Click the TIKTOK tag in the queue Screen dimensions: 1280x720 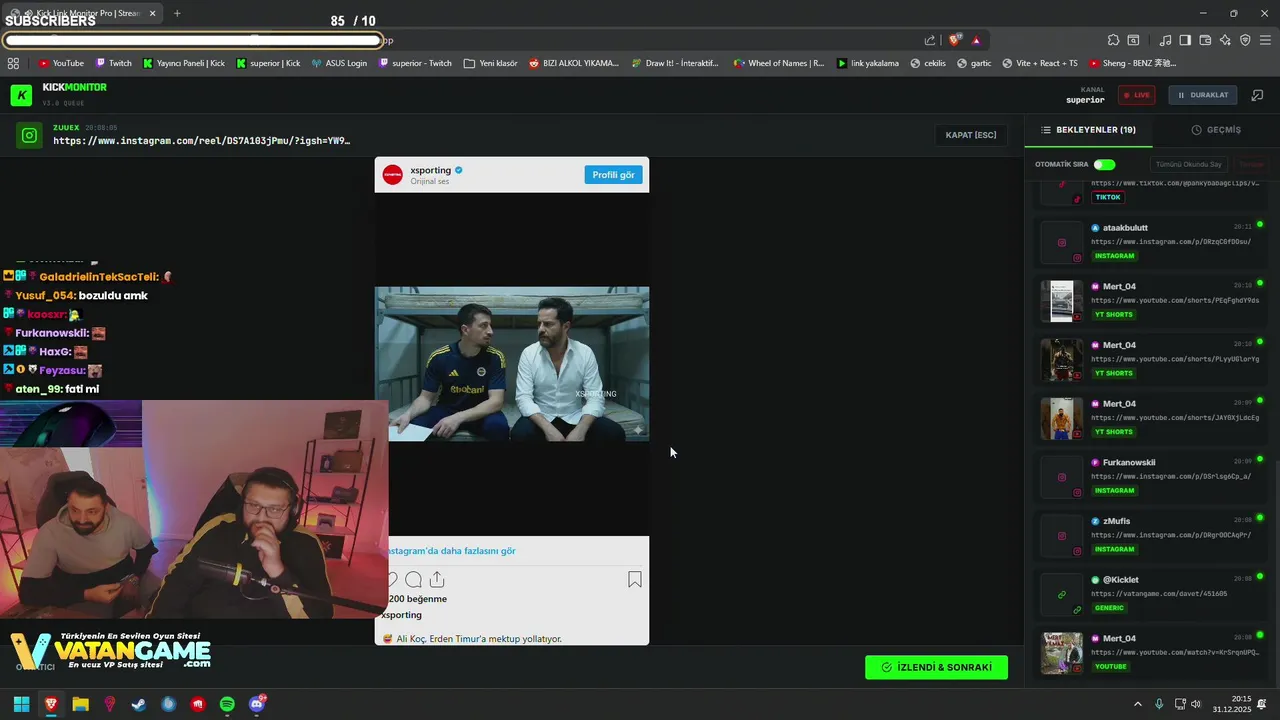click(1108, 197)
